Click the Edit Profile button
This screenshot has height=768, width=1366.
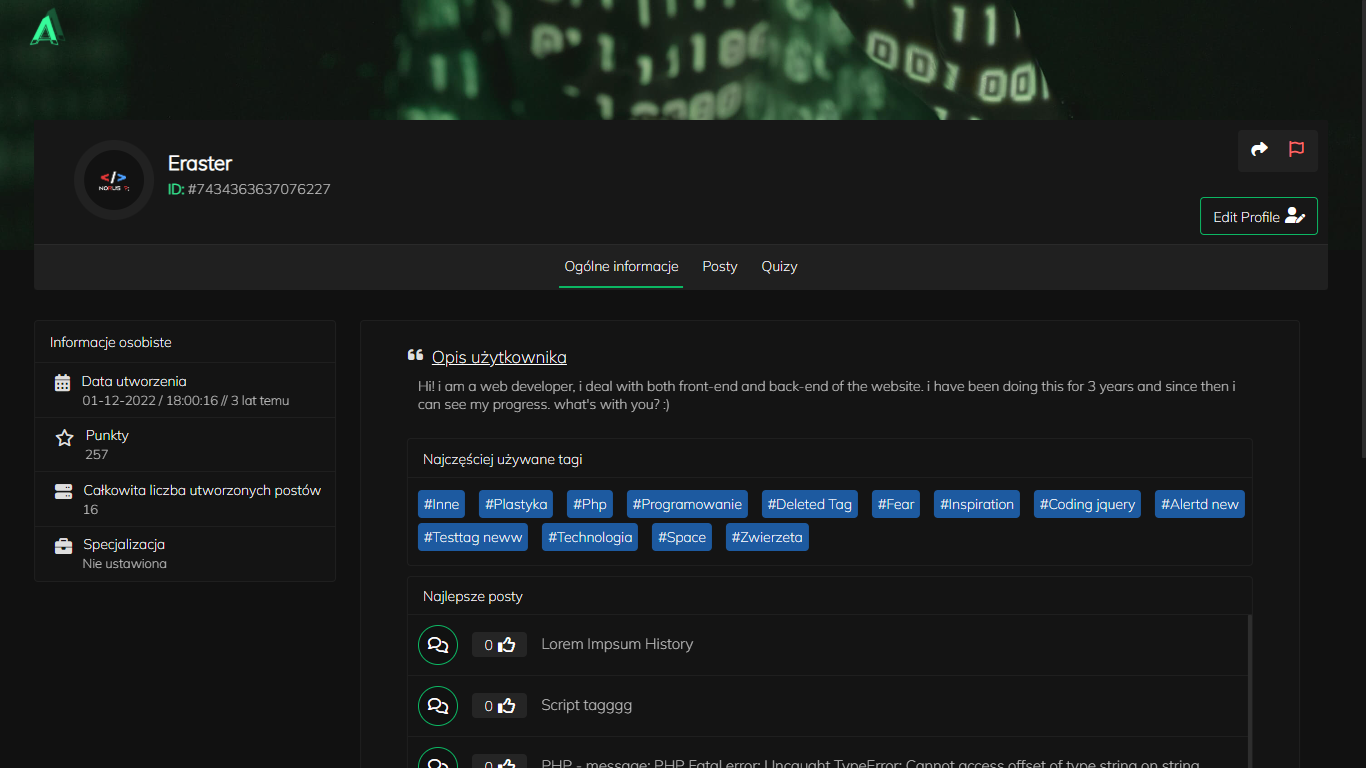tap(1258, 216)
